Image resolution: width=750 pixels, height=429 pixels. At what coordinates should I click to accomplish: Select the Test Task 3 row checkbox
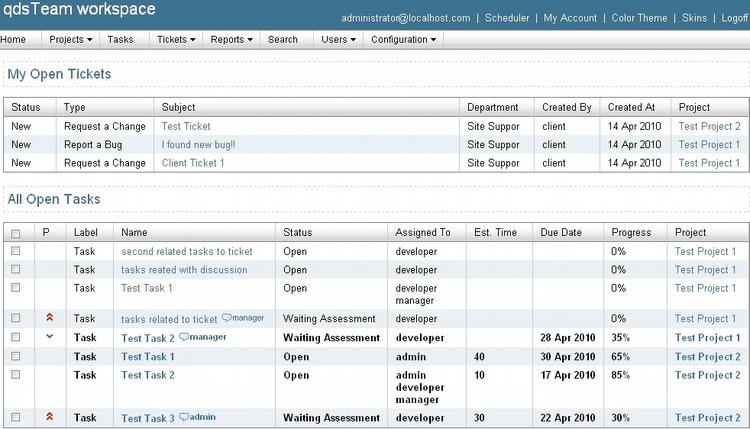coord(15,417)
